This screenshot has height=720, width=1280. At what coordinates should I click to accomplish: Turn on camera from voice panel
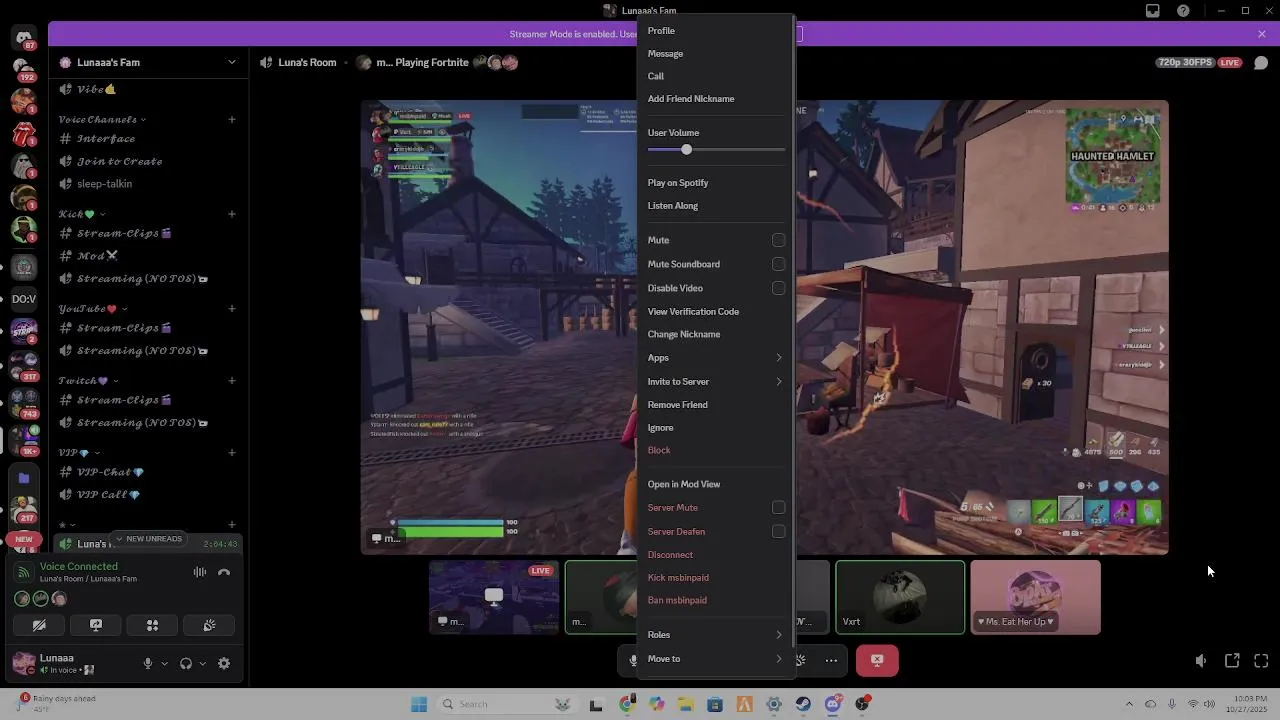pyautogui.click(x=39, y=625)
